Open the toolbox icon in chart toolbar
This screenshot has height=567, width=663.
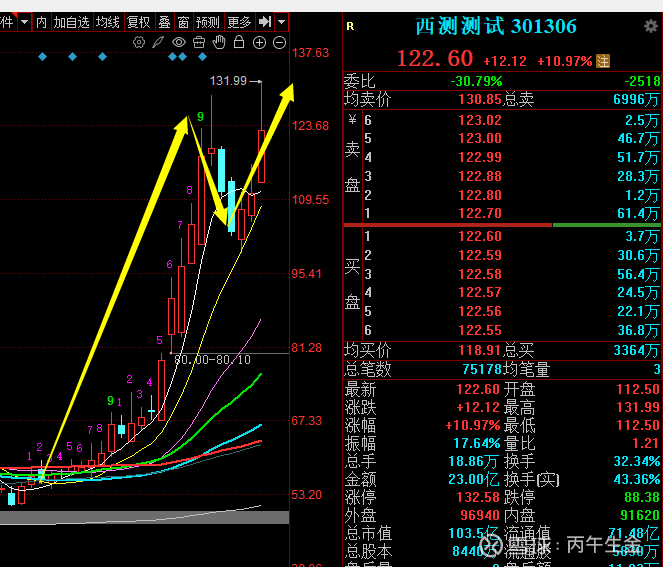click(x=199, y=42)
